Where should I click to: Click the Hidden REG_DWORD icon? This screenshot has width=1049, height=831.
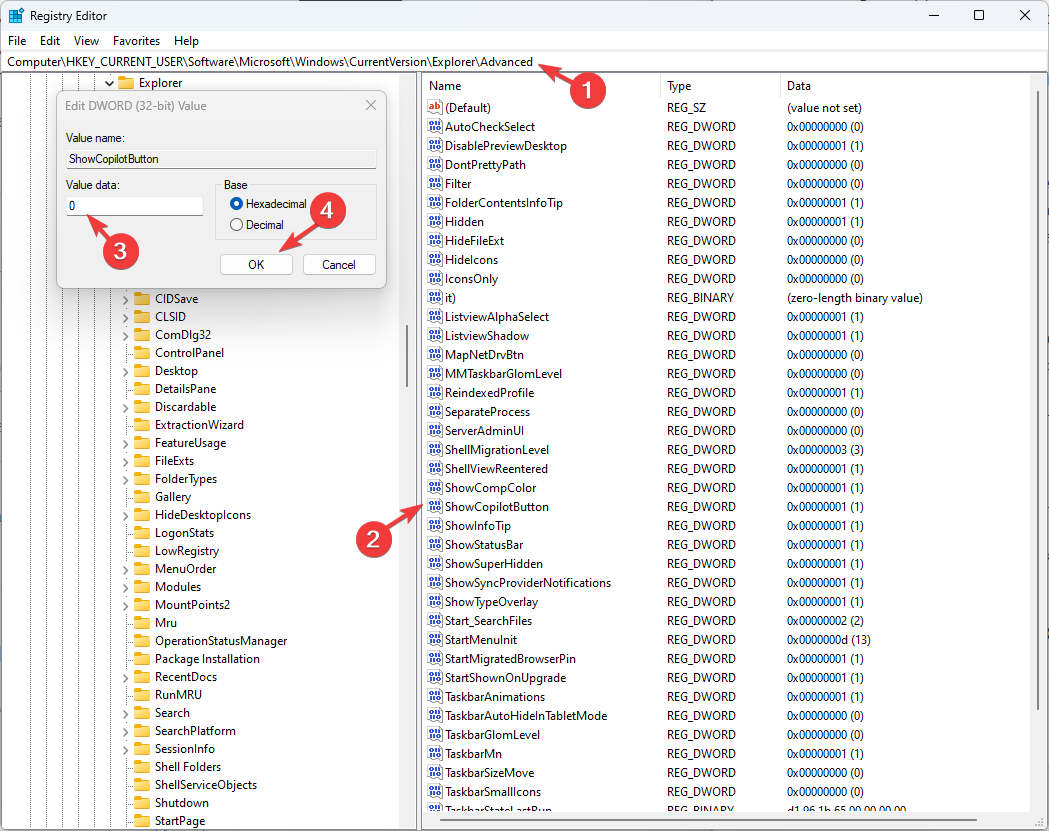436,221
